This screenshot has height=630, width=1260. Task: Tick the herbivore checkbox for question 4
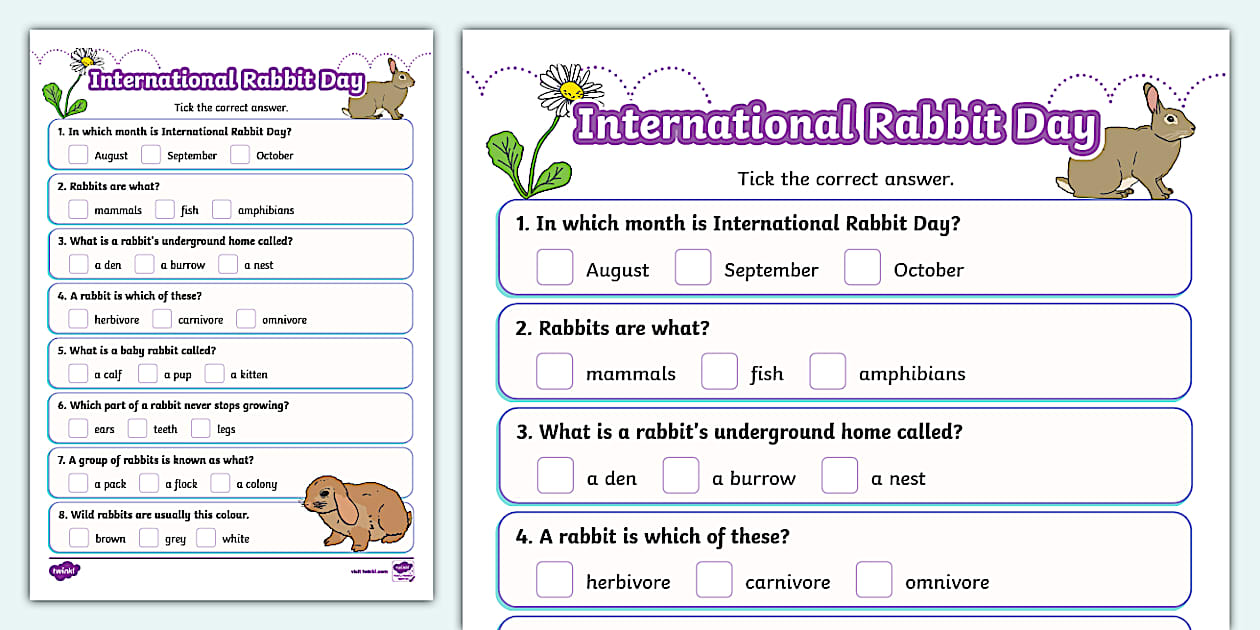coord(78,318)
